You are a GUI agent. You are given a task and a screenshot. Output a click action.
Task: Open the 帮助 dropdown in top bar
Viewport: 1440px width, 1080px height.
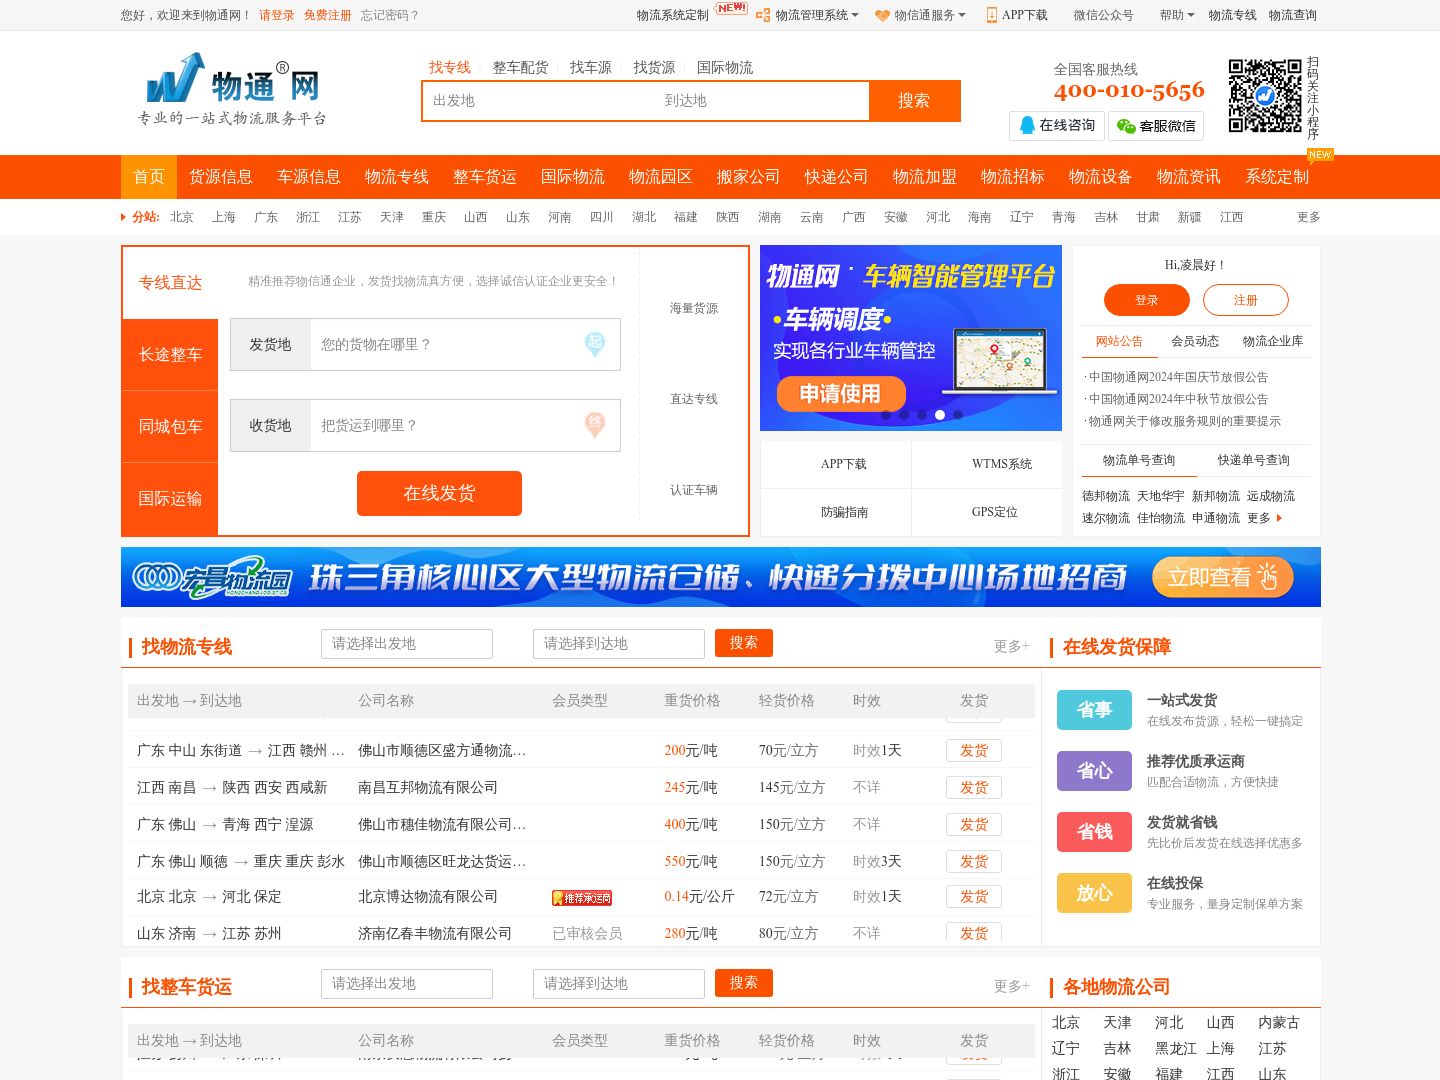click(x=1177, y=15)
